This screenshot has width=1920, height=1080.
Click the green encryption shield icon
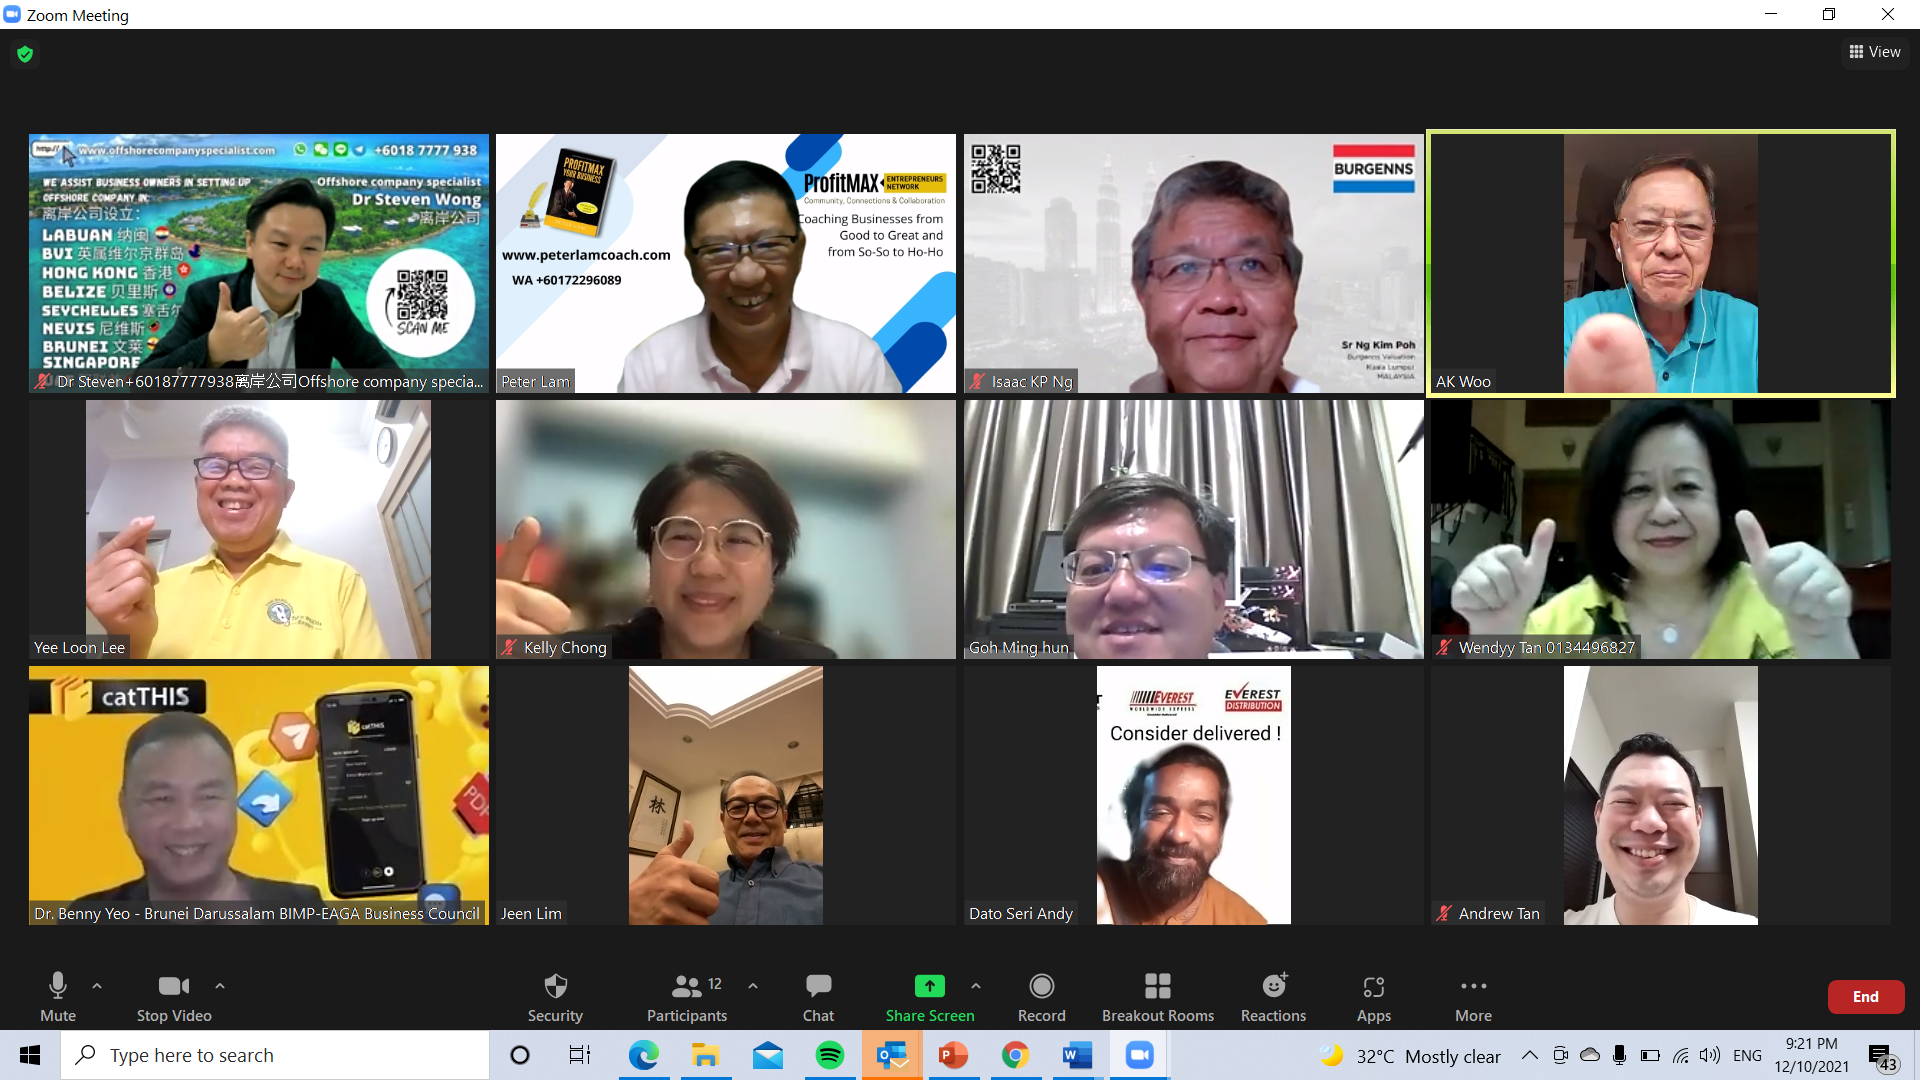pyautogui.click(x=25, y=54)
